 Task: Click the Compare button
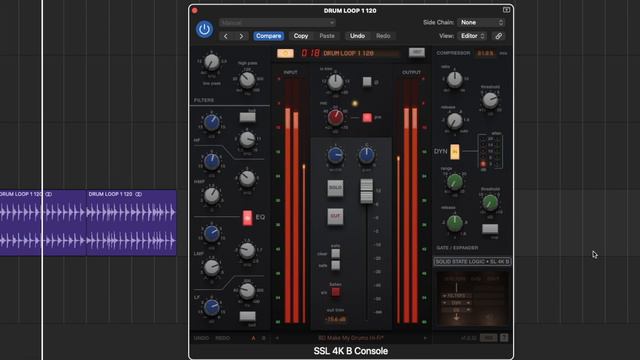point(268,36)
